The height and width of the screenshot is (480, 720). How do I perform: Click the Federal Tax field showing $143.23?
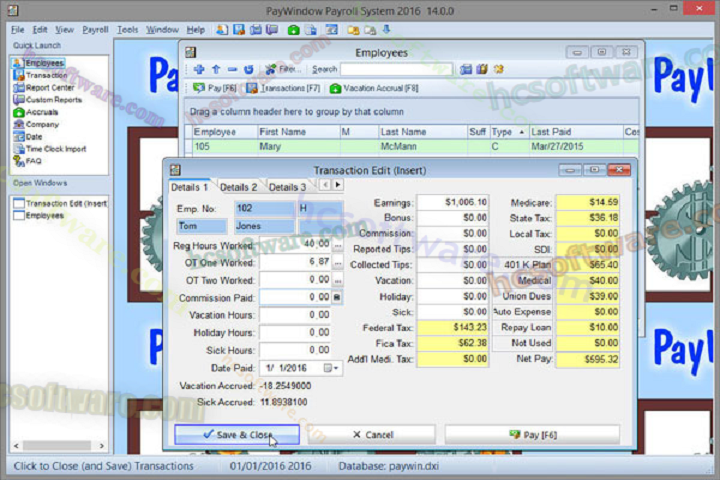point(452,328)
